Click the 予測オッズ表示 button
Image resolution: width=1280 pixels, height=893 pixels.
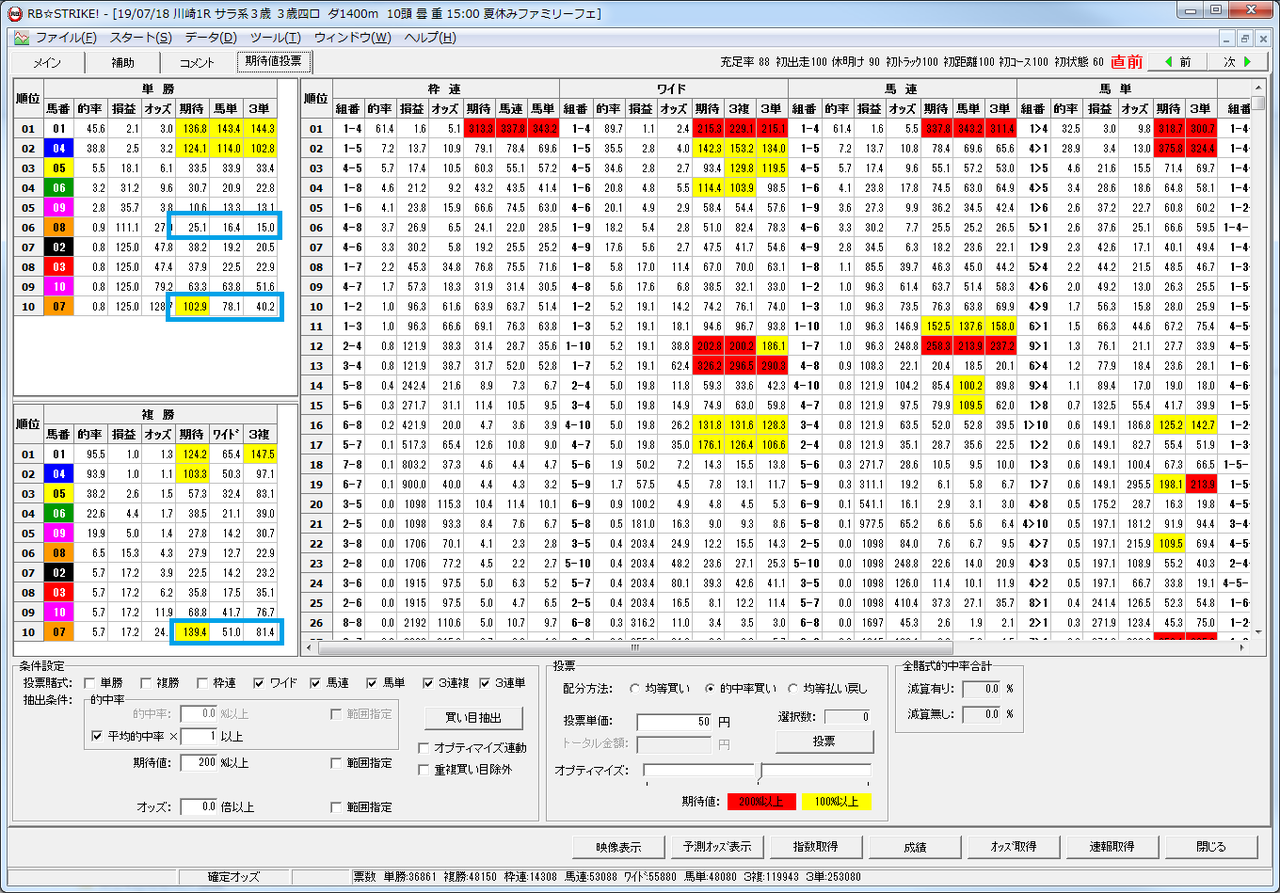tap(715, 846)
